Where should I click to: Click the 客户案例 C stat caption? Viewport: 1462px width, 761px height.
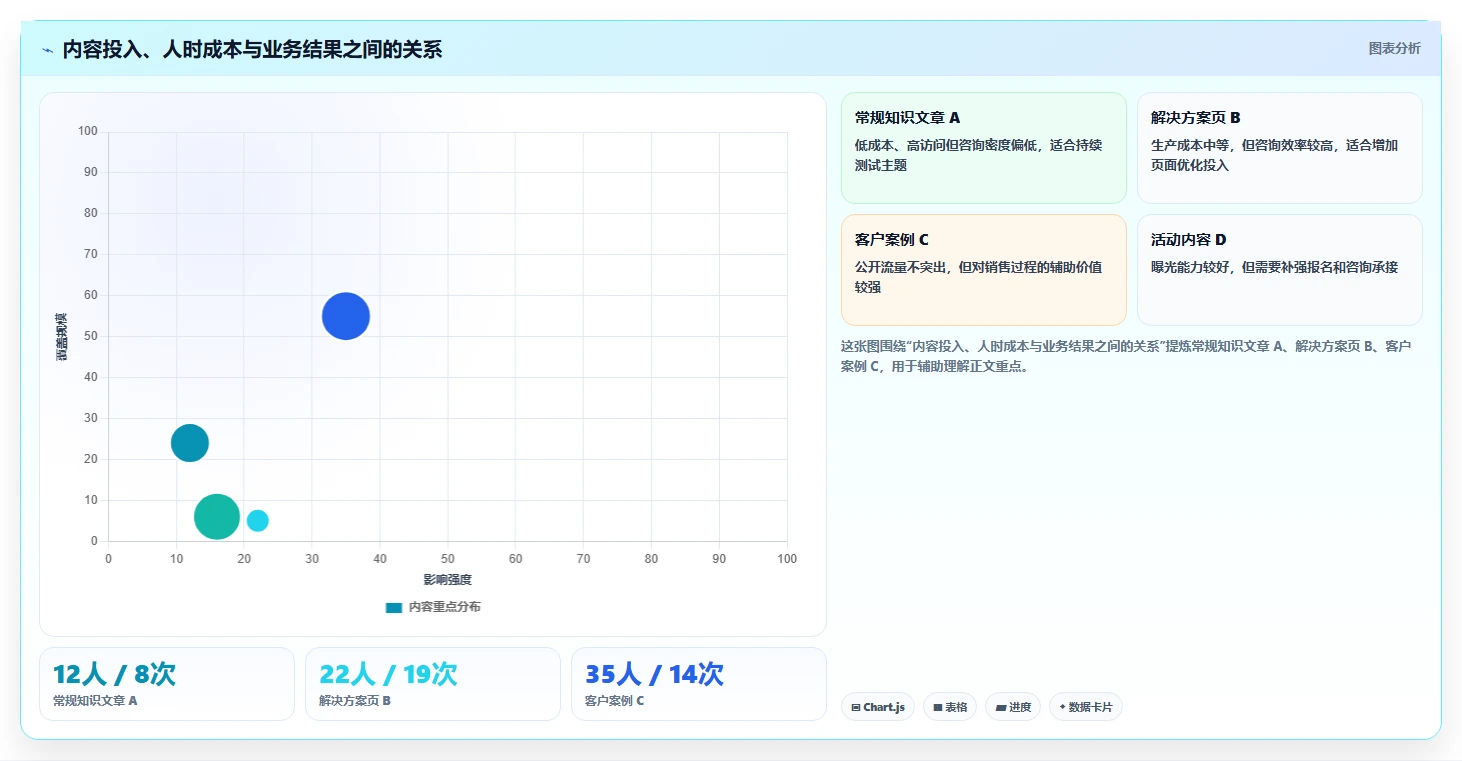tap(615, 701)
